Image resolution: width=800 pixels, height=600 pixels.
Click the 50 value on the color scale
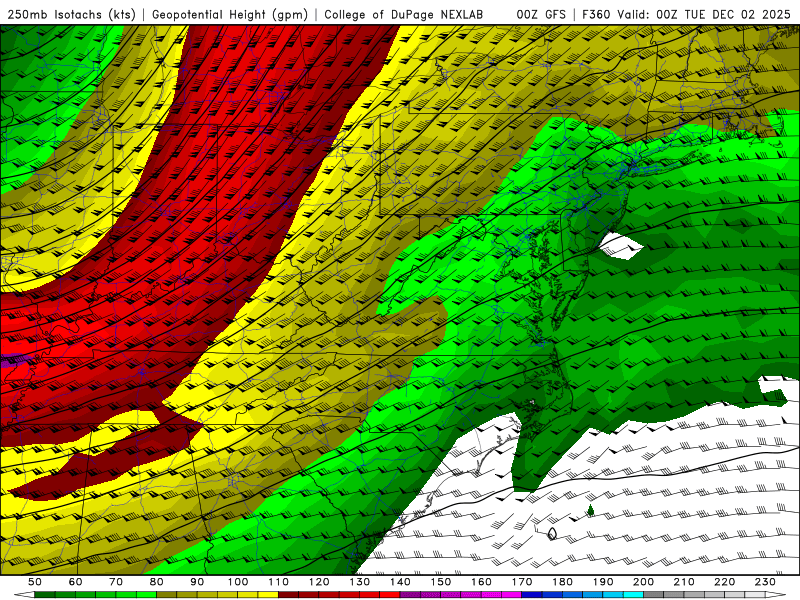[x=35, y=582]
